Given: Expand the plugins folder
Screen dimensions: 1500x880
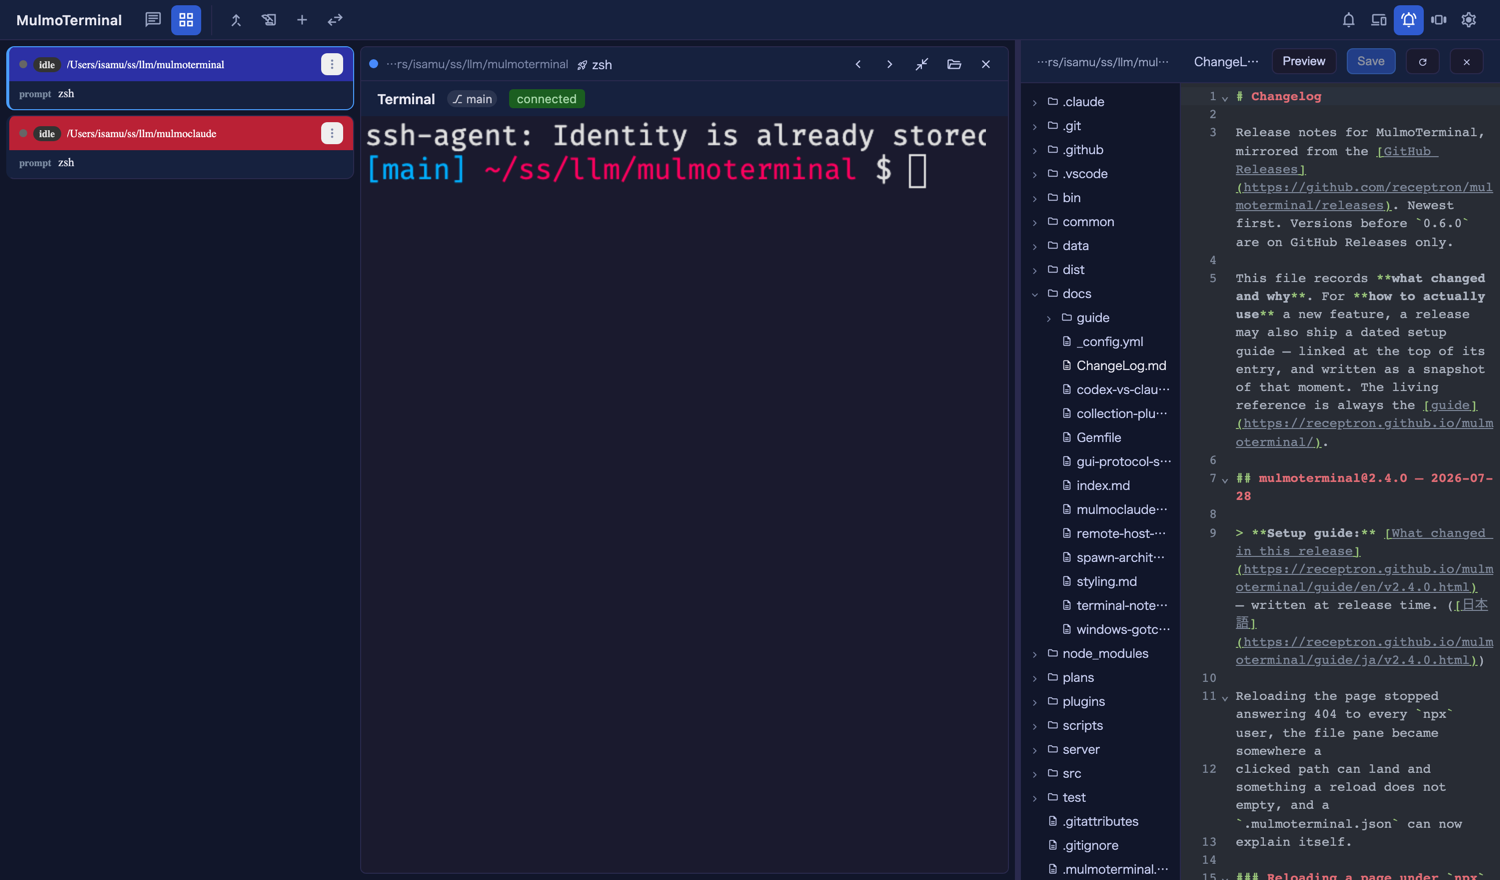Looking at the screenshot, I should (1101, 702).
